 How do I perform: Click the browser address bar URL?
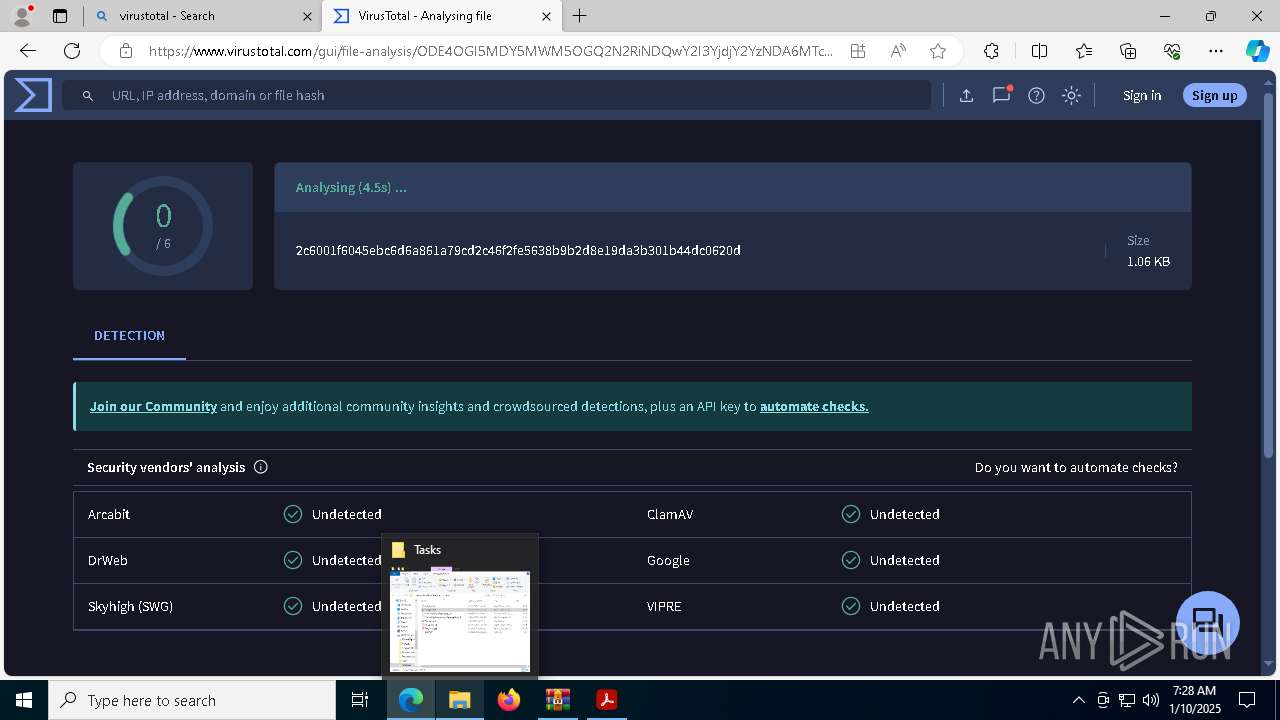(x=490, y=51)
